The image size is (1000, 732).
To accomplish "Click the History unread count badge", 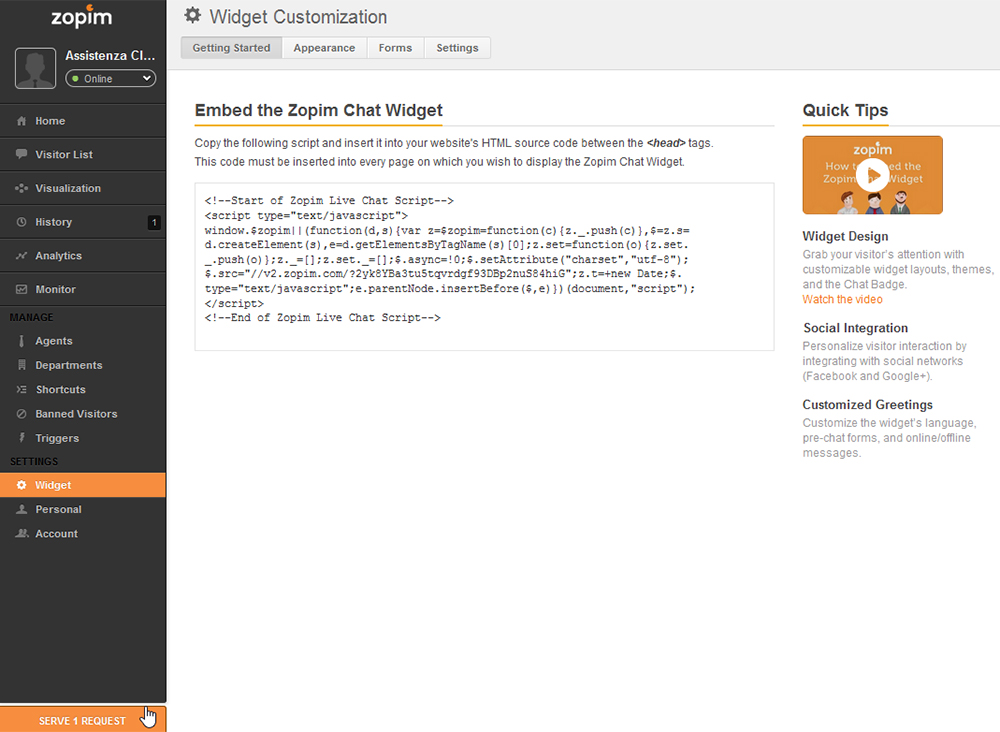I will click(x=154, y=223).
